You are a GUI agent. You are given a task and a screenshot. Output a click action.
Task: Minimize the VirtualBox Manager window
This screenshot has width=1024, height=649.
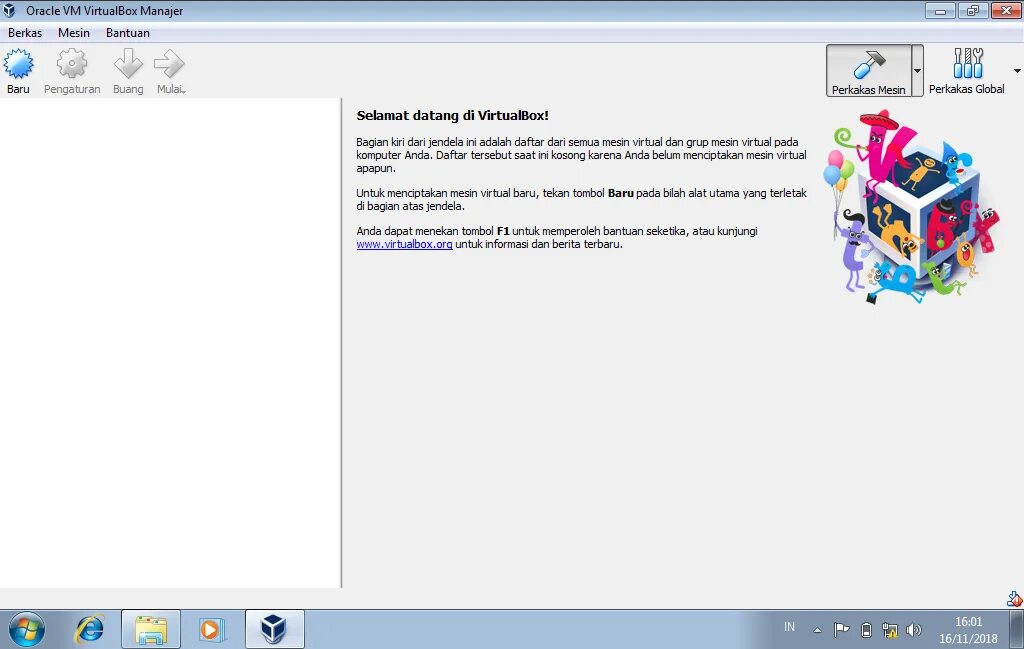[940, 10]
